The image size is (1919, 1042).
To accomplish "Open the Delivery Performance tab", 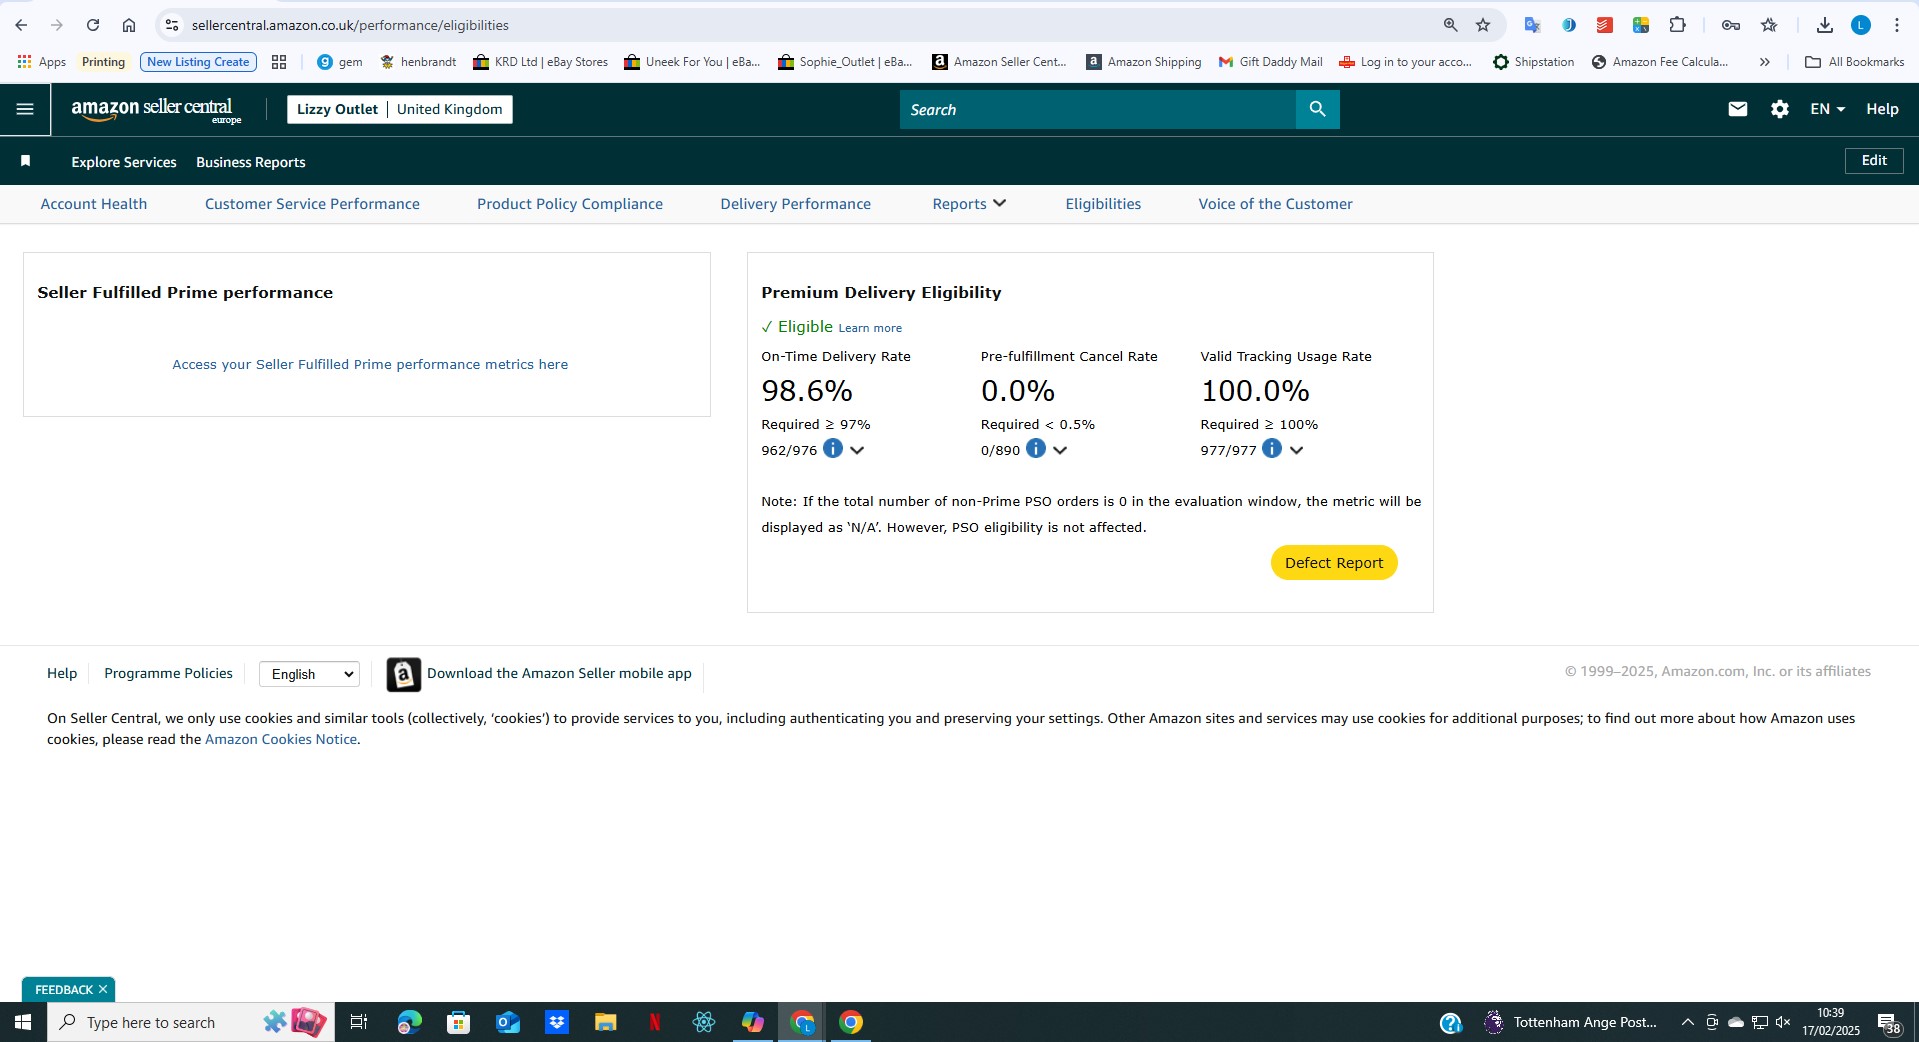I will tap(795, 204).
